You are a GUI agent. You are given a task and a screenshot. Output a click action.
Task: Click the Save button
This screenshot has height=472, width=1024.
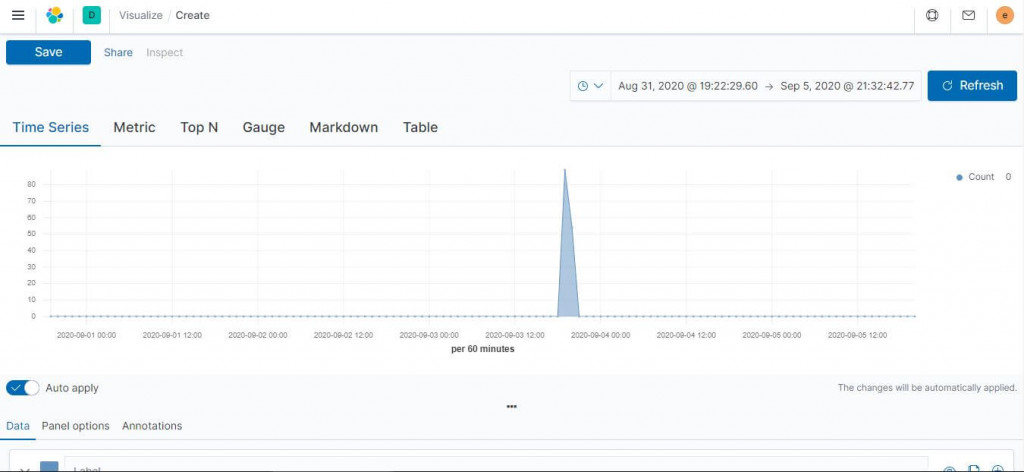(x=48, y=52)
